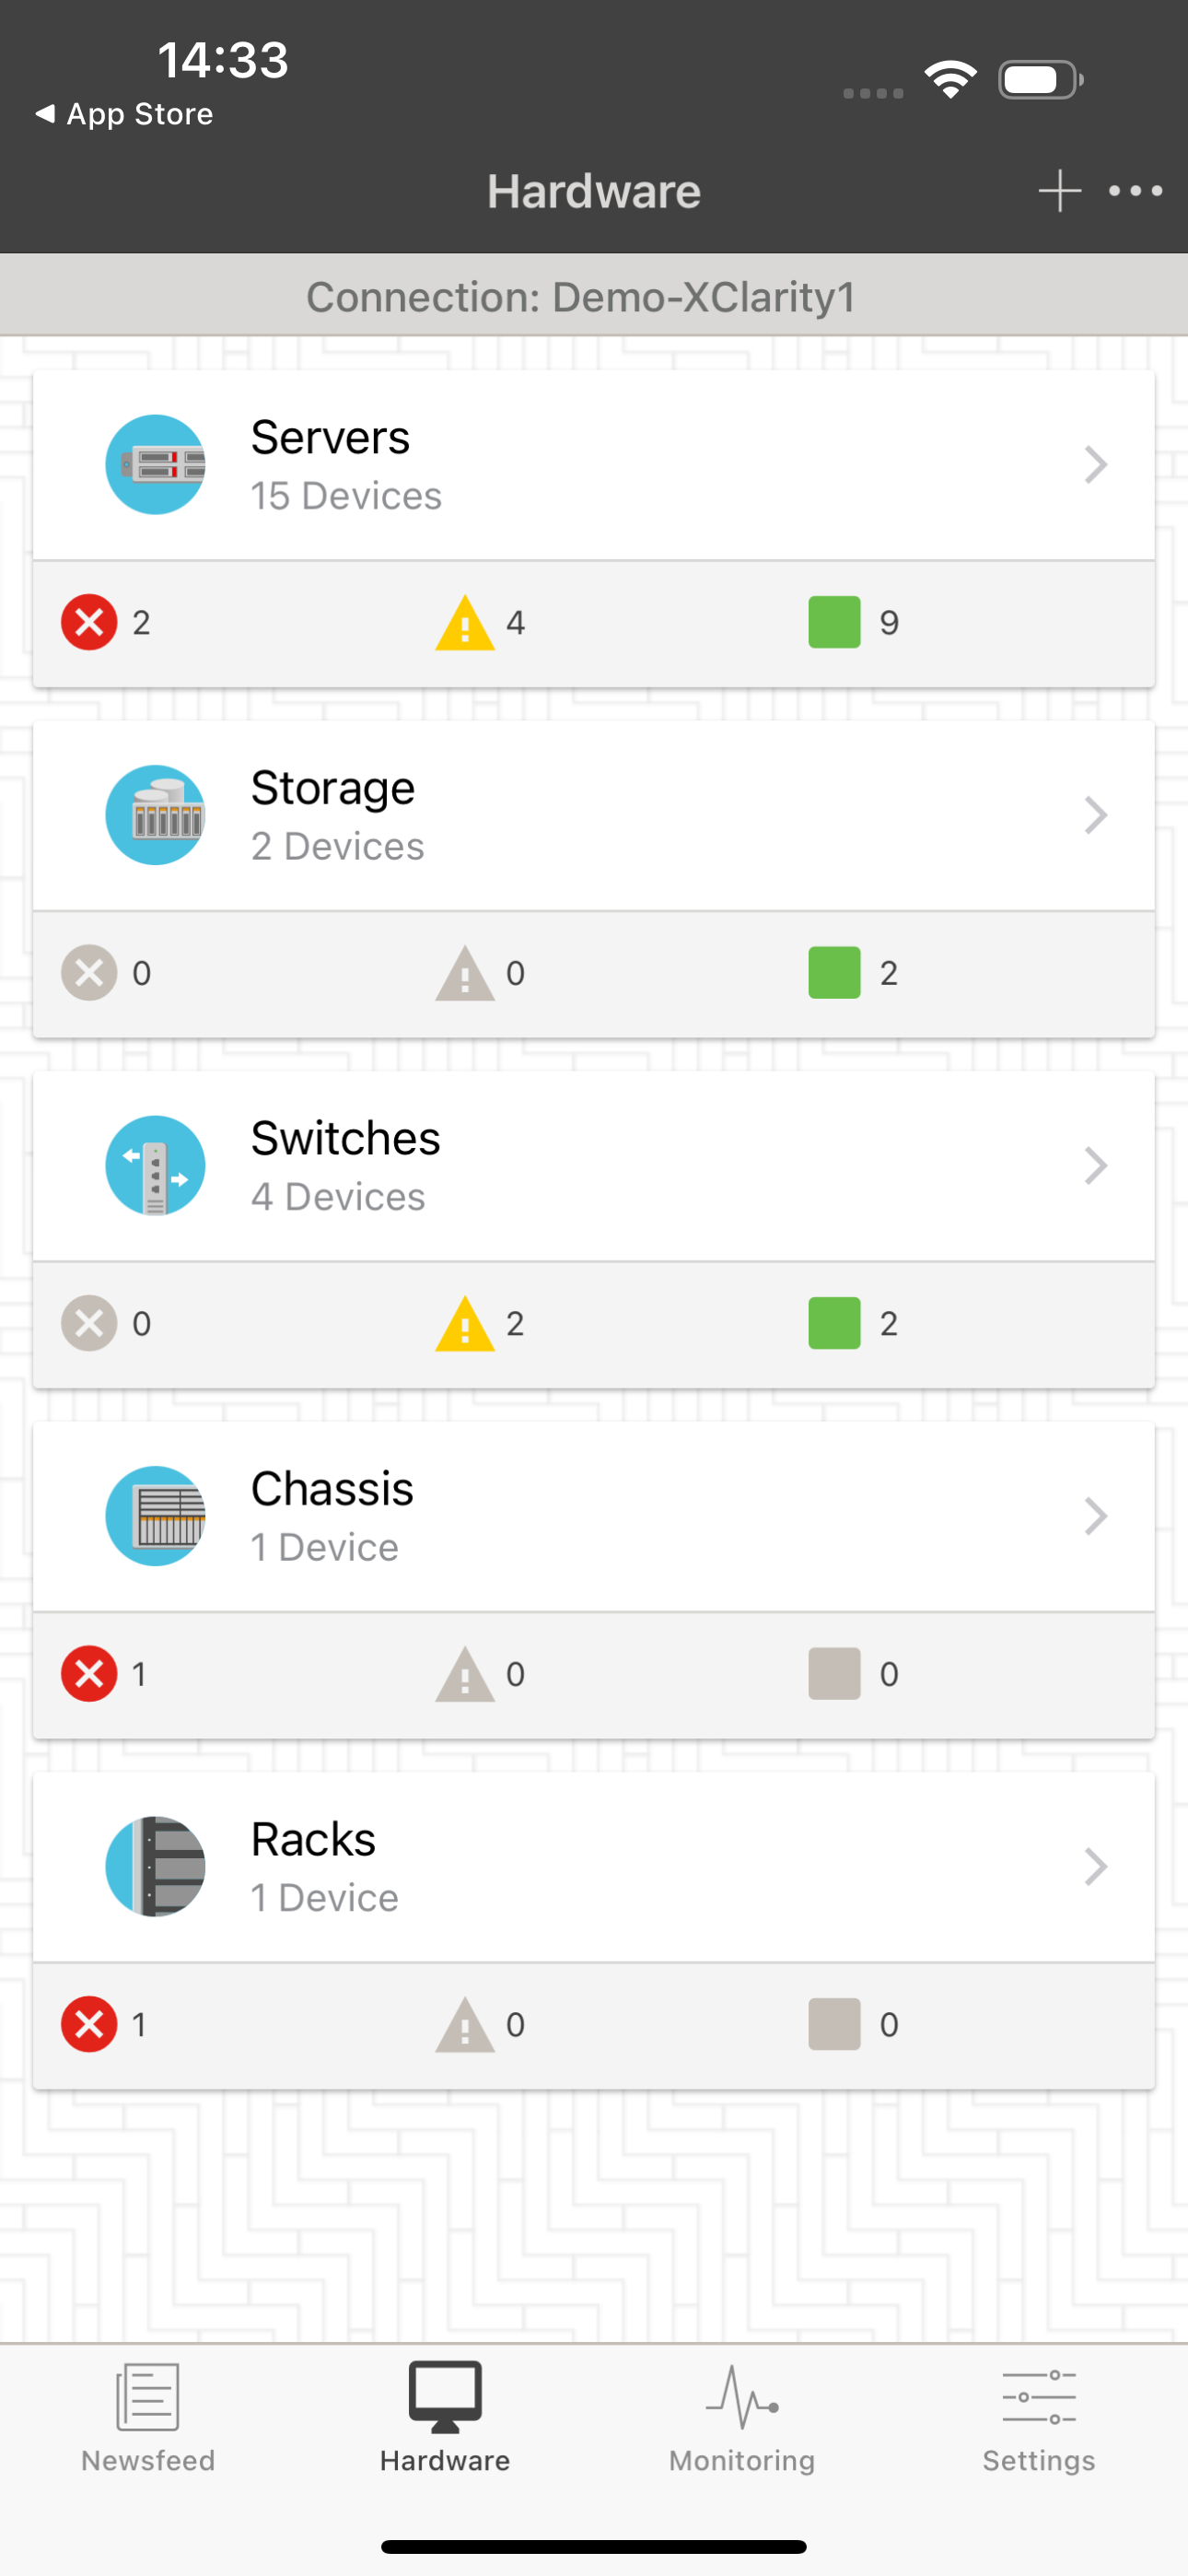Tap the Servers green normal status square

[x=834, y=622]
